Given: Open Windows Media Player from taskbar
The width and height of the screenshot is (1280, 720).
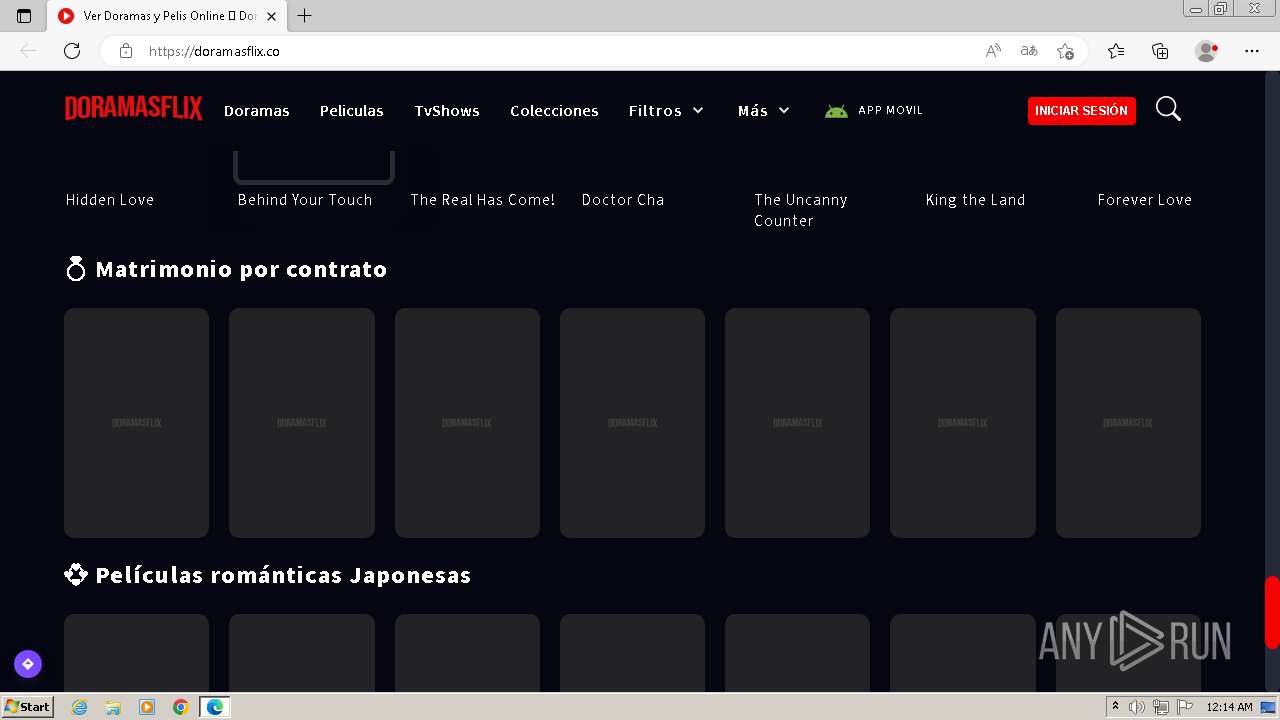Looking at the screenshot, I should [x=147, y=707].
